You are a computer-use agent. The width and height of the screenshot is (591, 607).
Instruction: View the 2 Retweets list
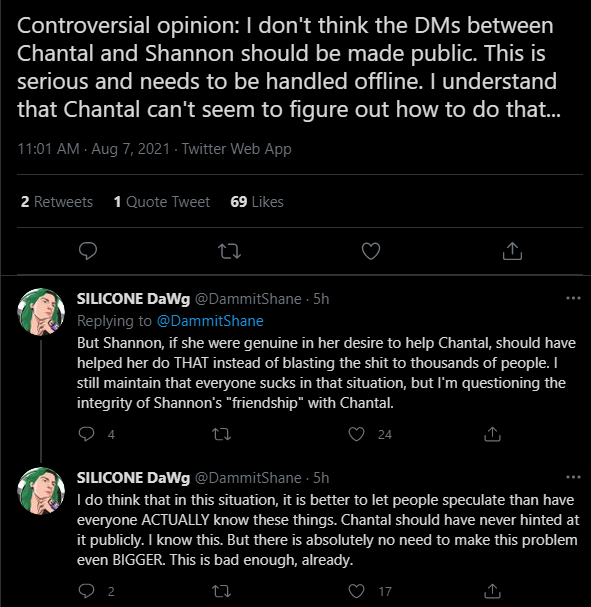click(x=57, y=202)
